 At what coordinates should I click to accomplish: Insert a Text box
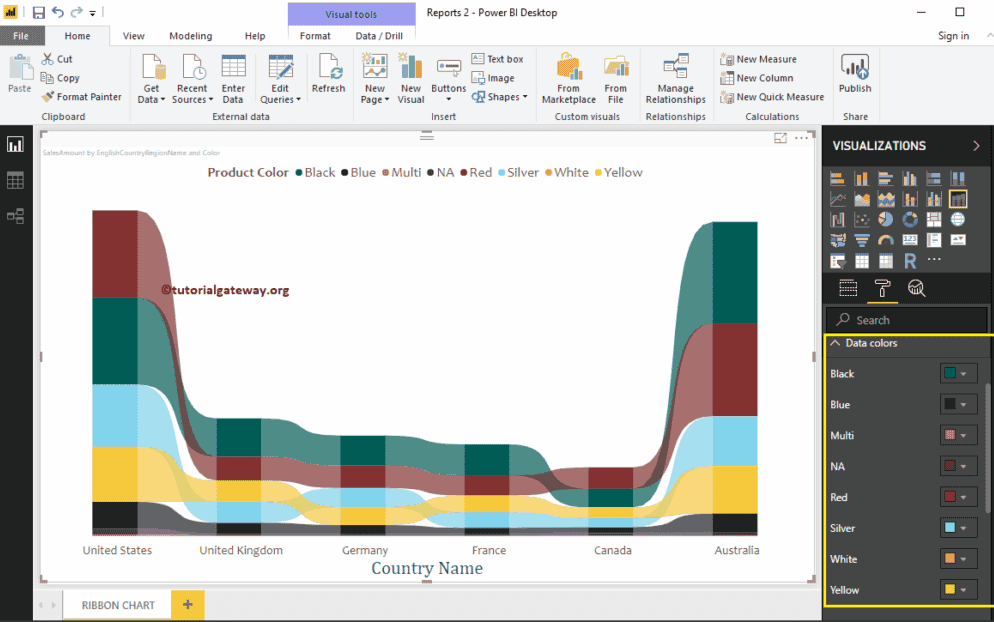coord(498,59)
